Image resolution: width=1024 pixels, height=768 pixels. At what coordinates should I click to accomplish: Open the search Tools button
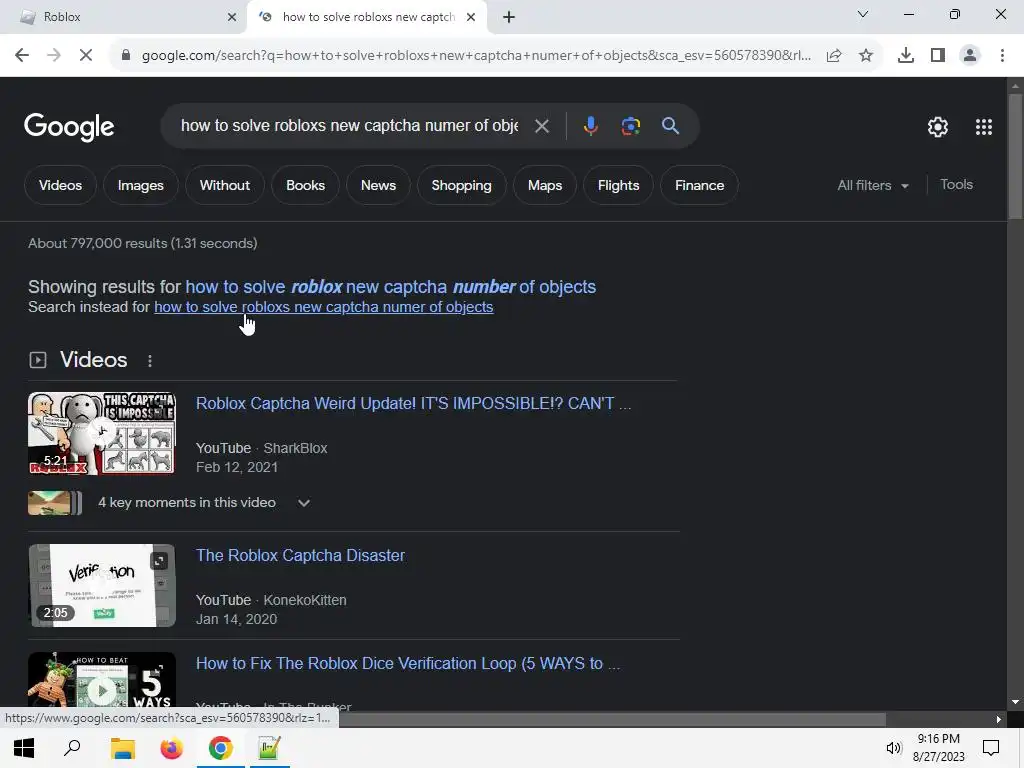(956, 185)
